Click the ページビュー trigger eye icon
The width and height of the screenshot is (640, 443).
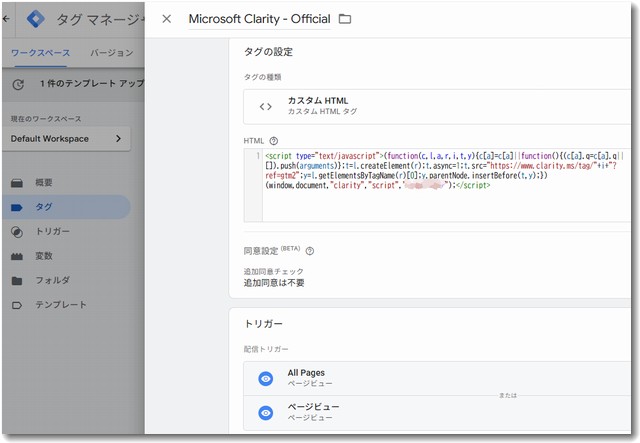pos(266,413)
